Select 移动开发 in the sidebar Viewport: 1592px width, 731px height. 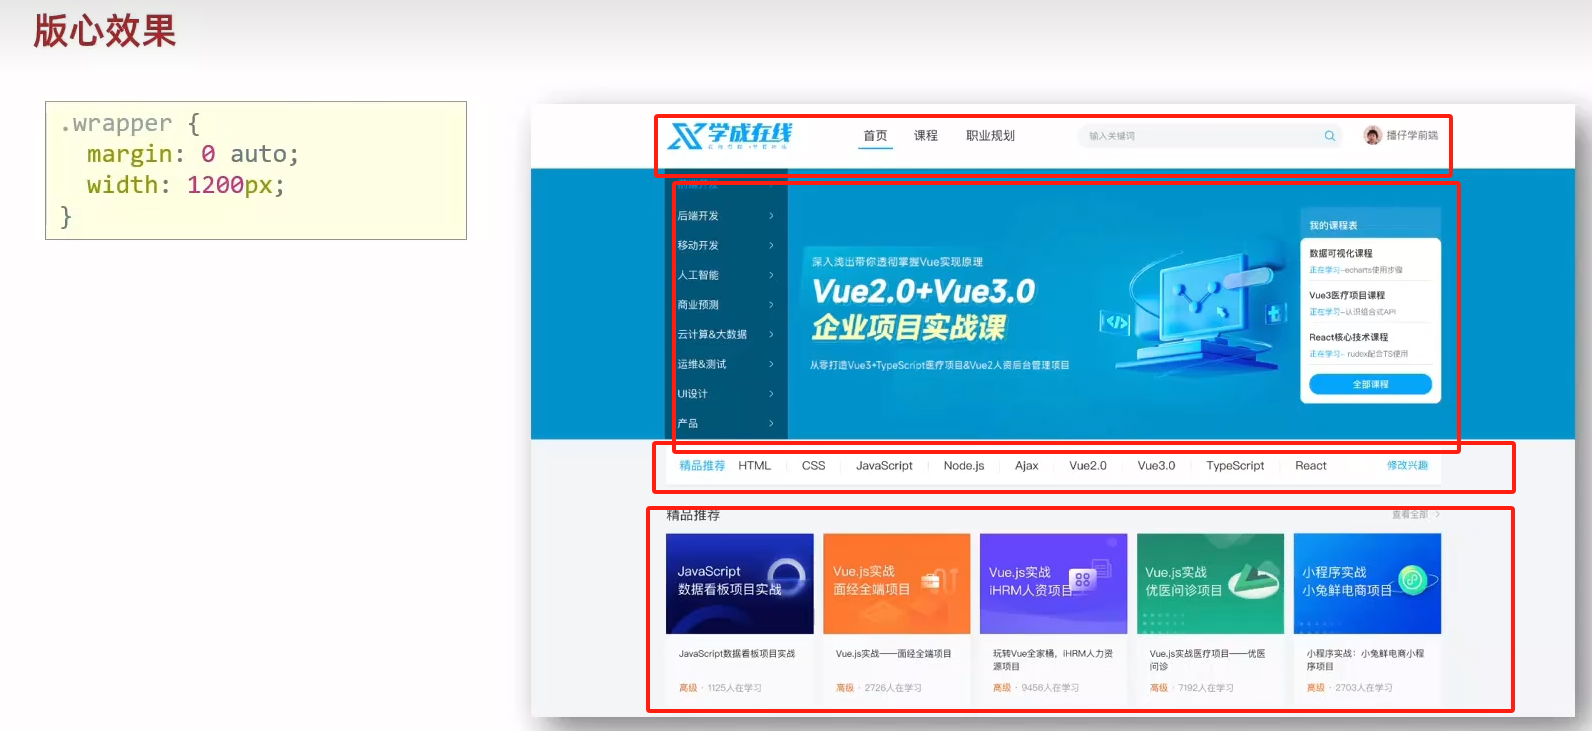[x=698, y=245]
